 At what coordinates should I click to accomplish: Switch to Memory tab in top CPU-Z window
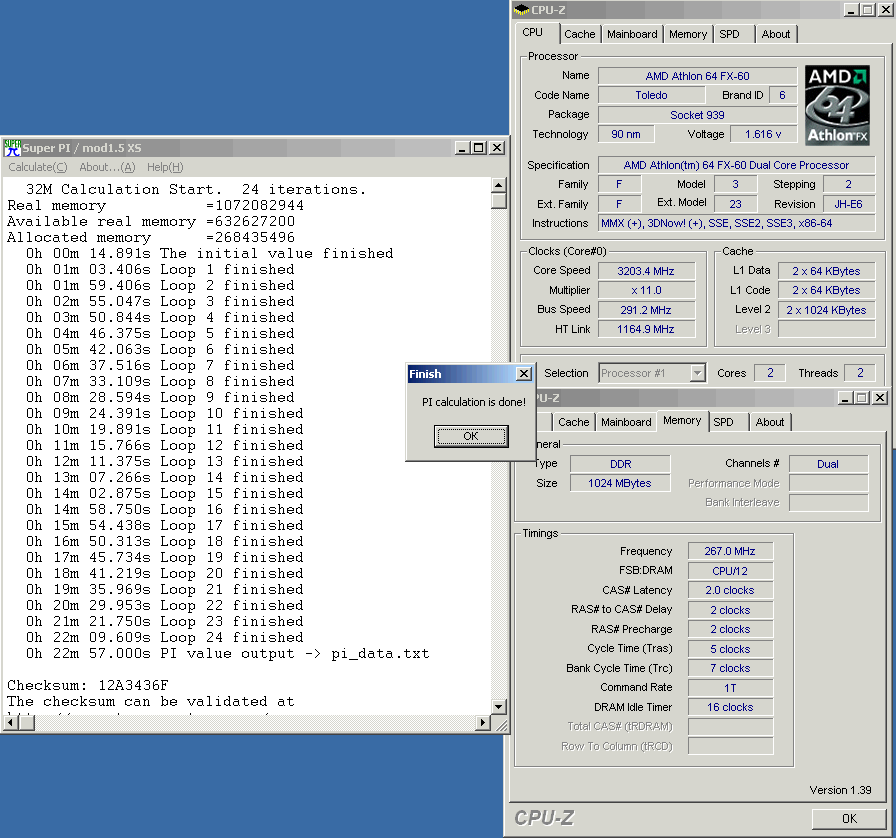tap(687, 34)
